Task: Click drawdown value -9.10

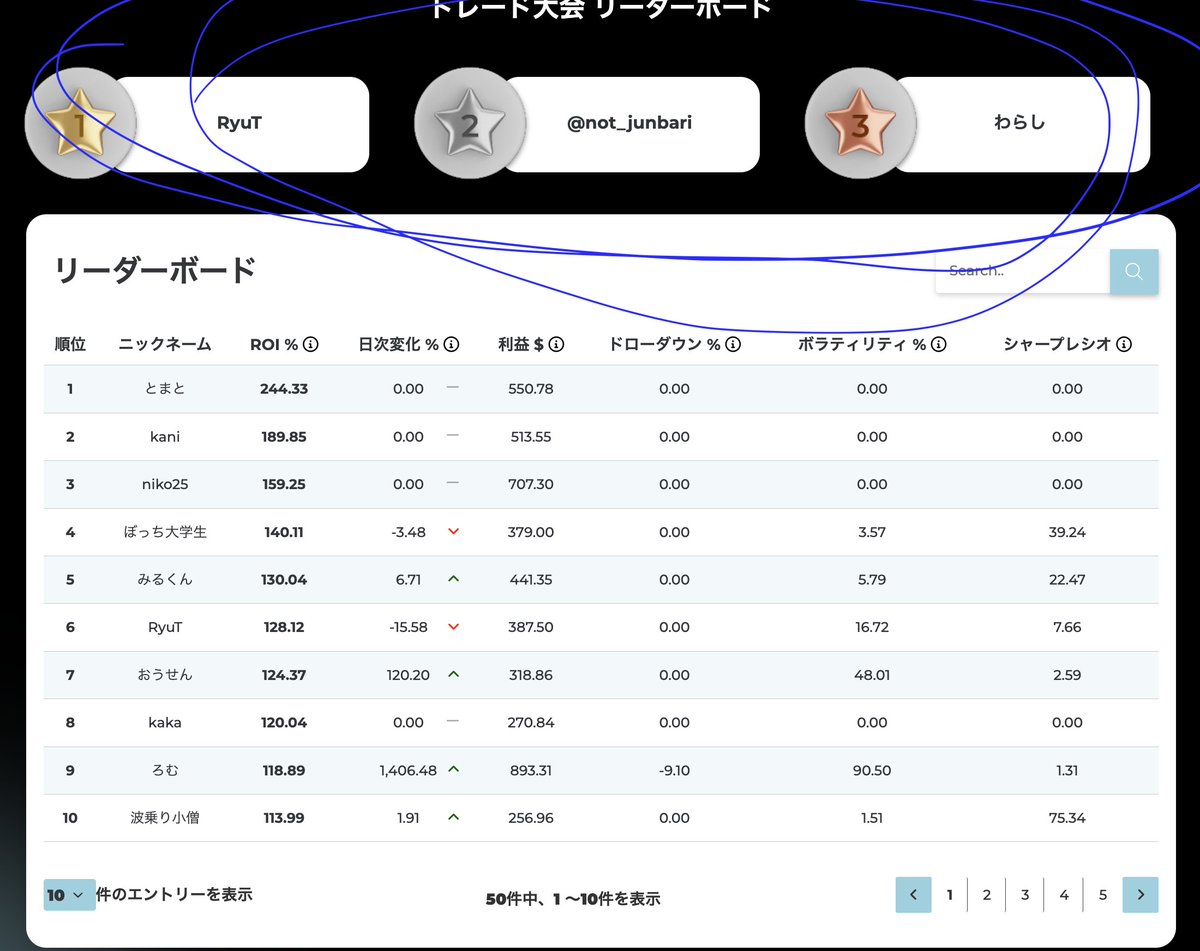Action: click(675, 770)
